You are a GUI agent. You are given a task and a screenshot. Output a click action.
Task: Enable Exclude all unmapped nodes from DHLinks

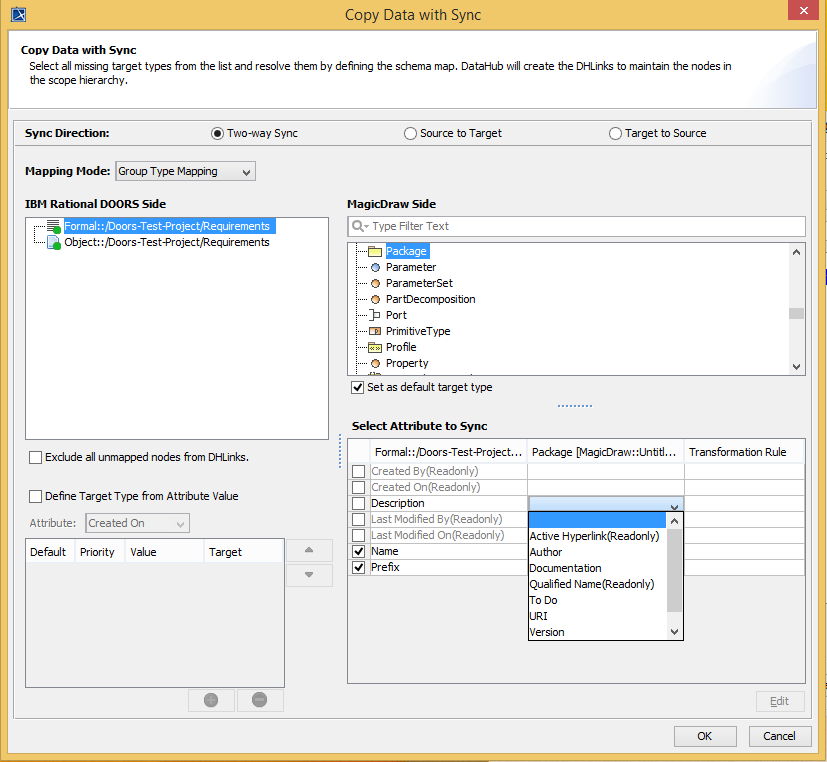click(36, 458)
